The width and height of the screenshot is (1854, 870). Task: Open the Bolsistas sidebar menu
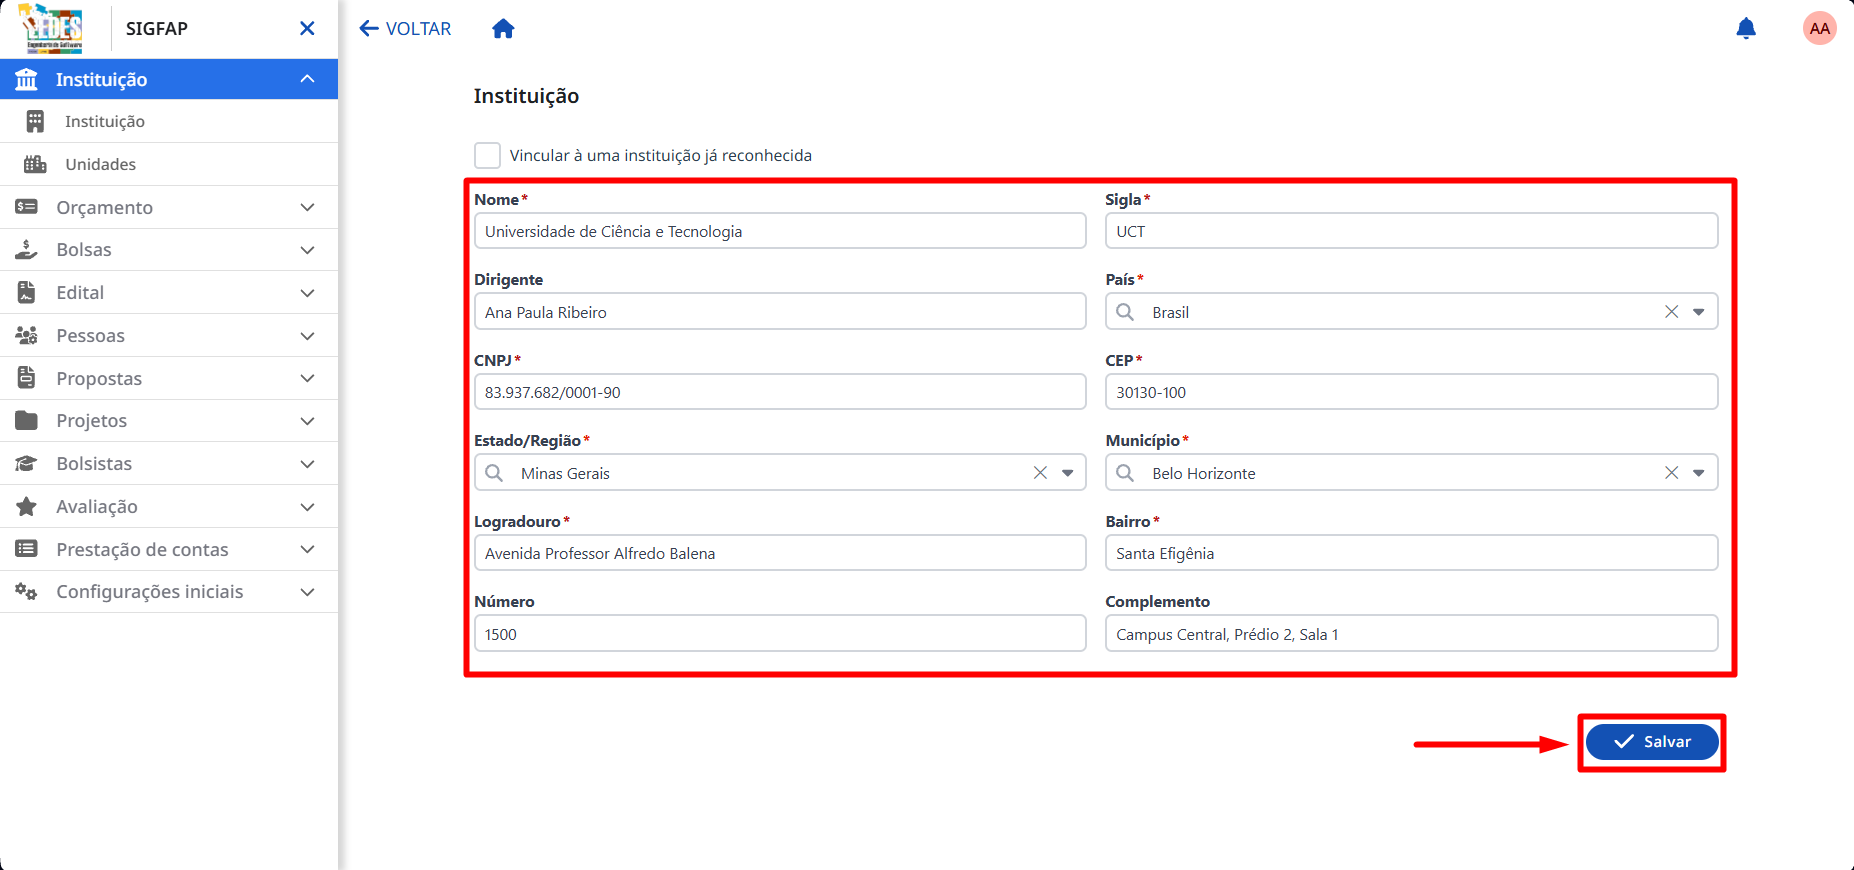[x=169, y=464]
